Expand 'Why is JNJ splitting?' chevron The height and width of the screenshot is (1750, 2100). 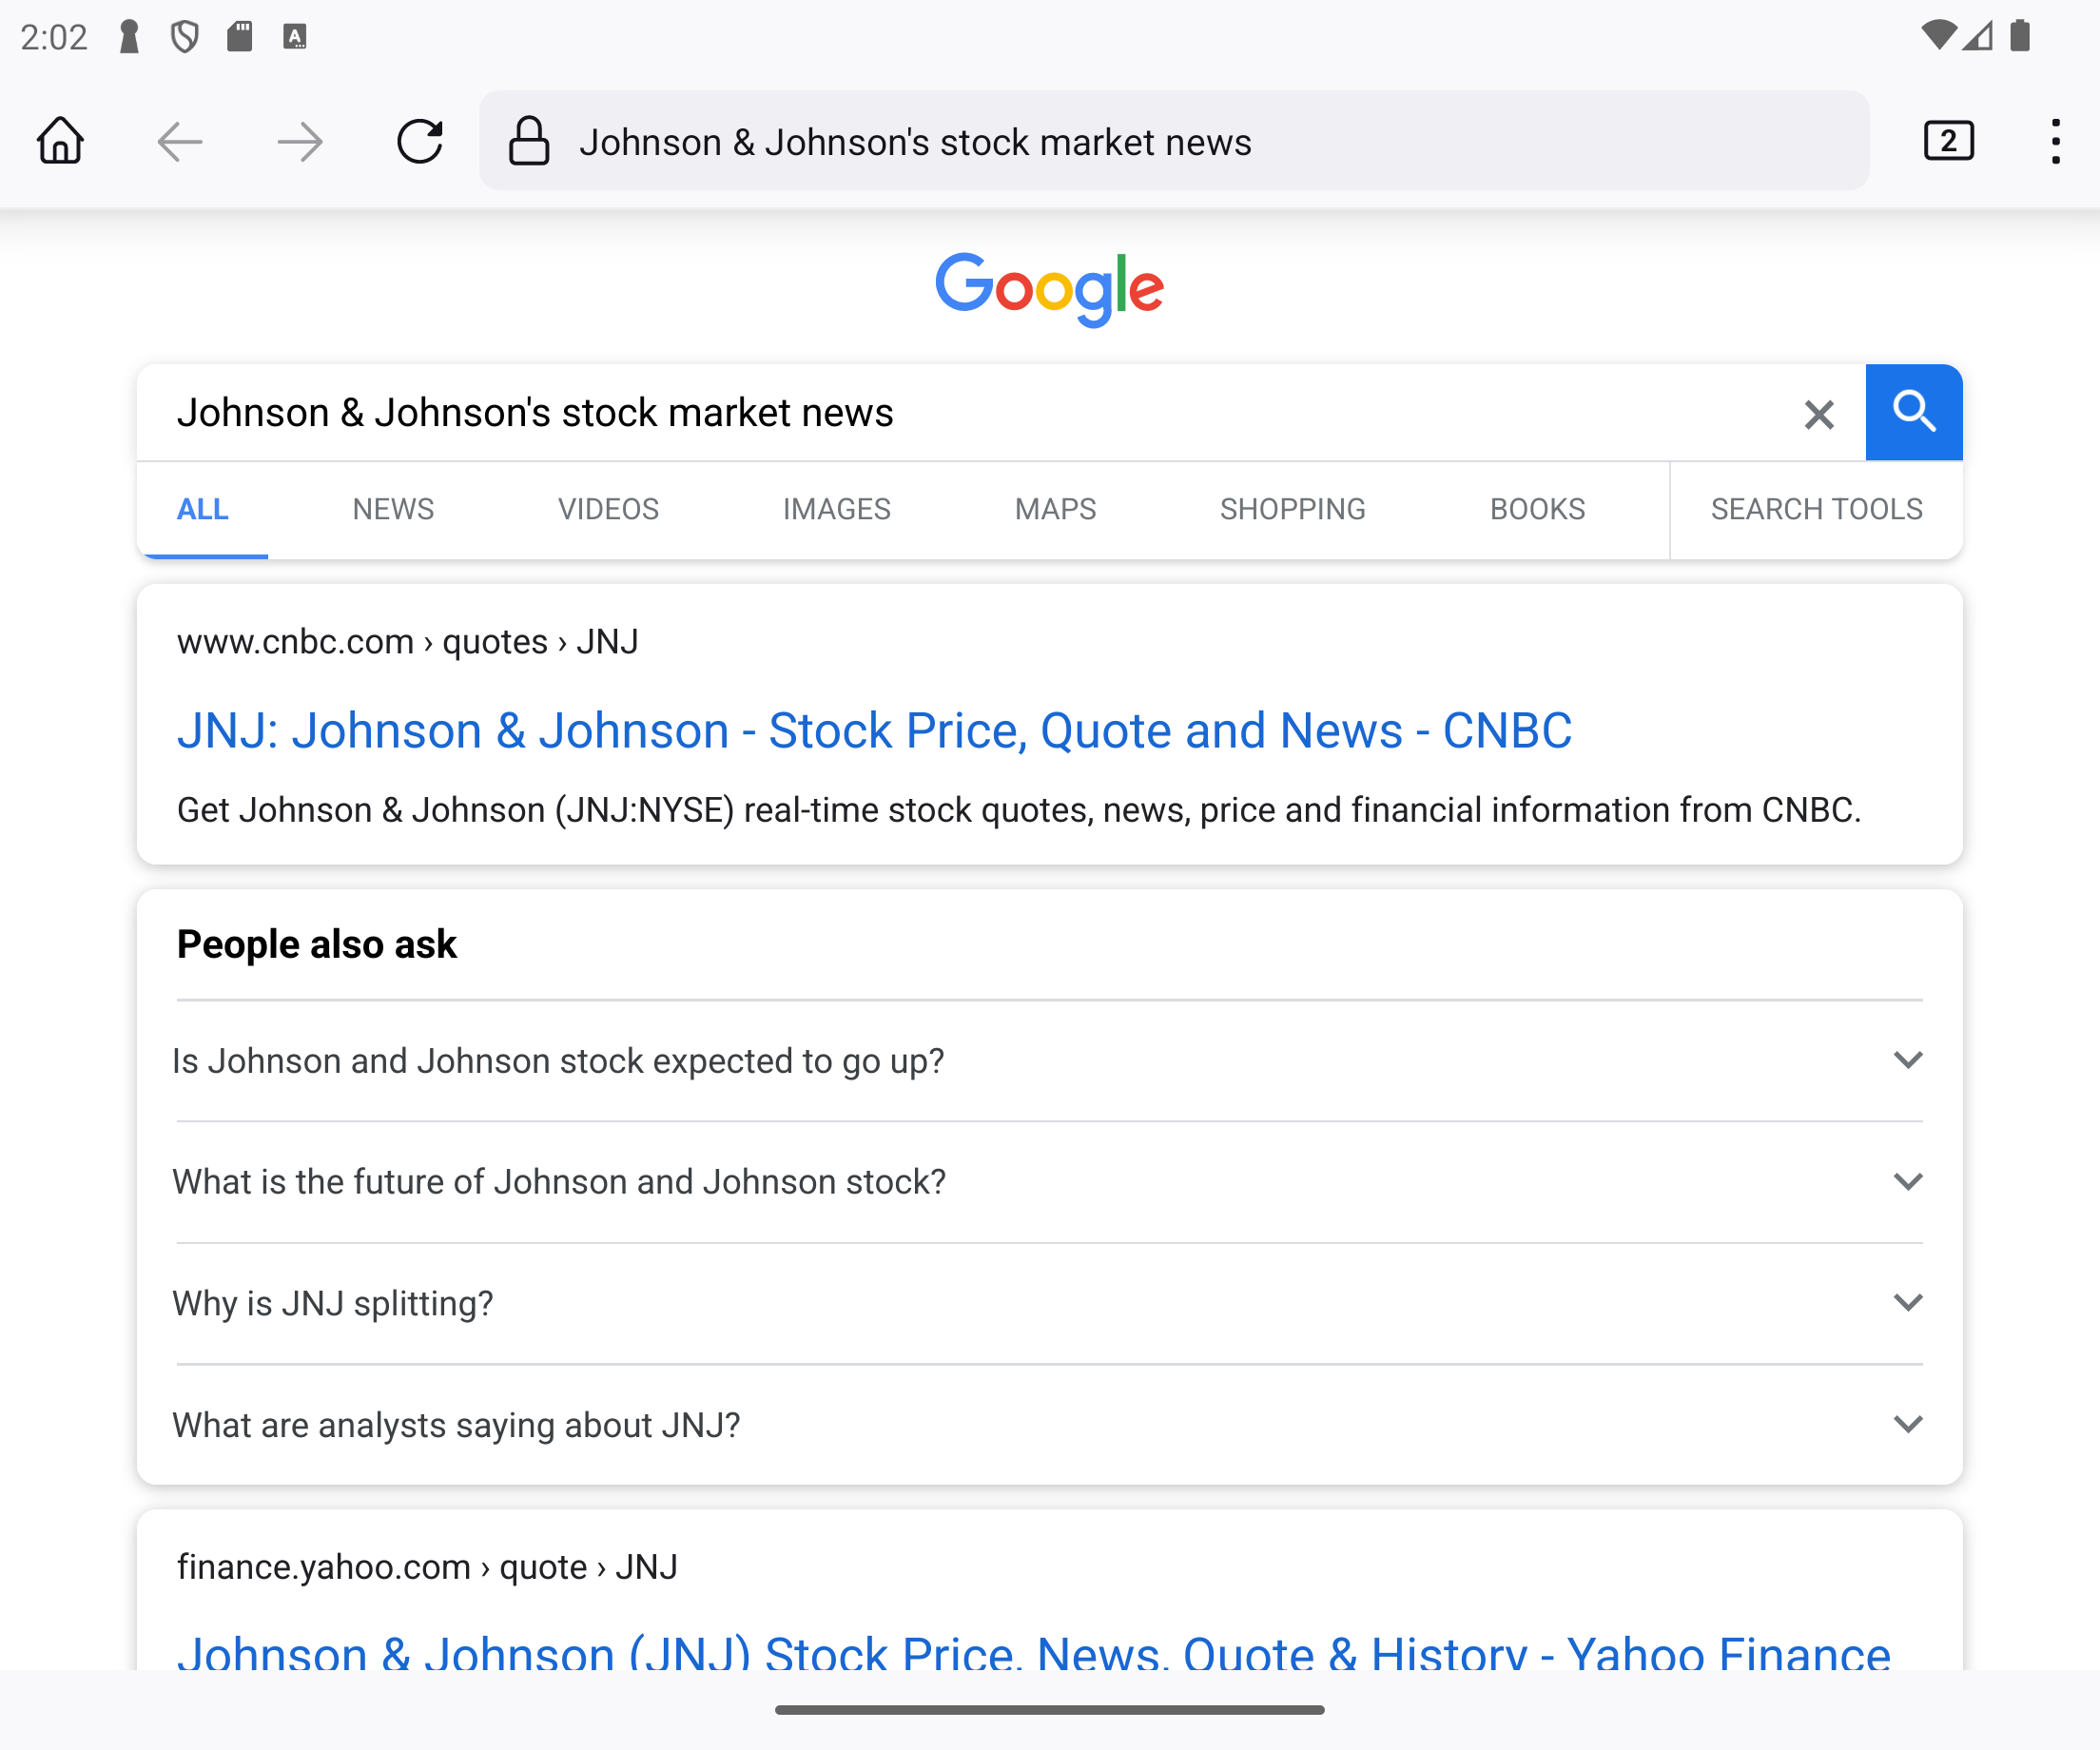coord(1908,1303)
